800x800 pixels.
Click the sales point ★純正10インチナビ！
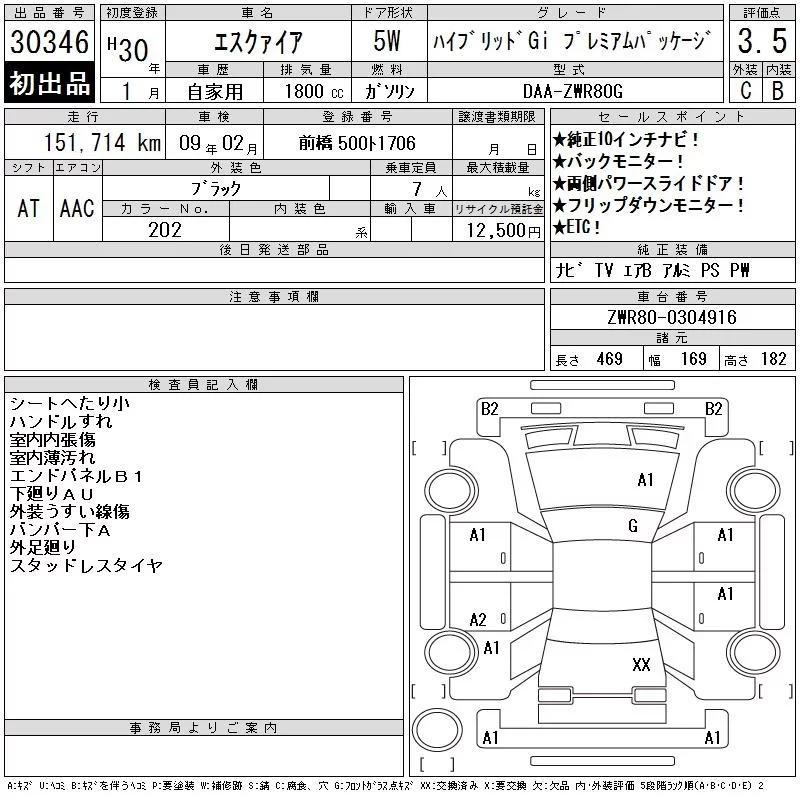tap(626, 139)
